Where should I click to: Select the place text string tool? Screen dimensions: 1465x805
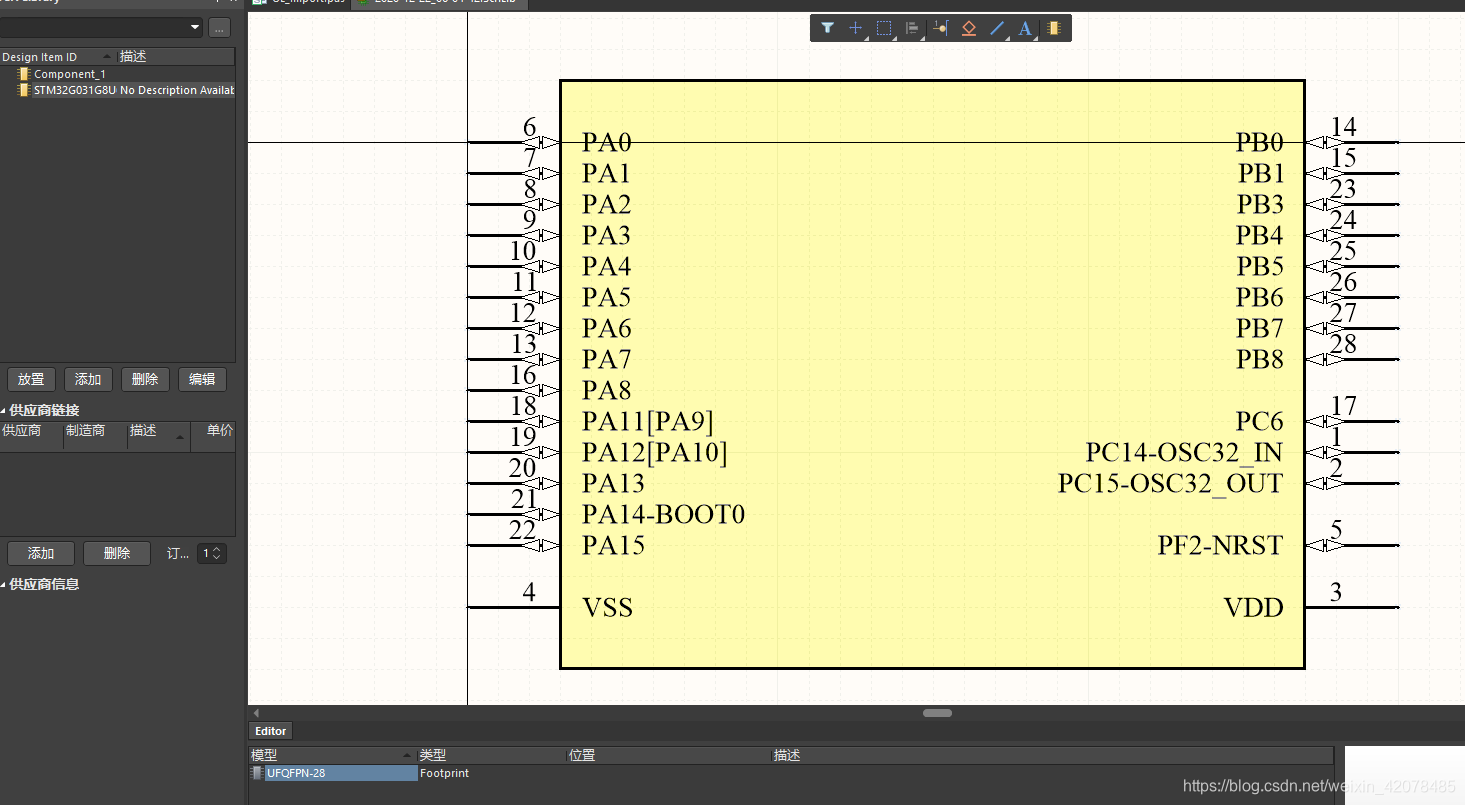click(1025, 28)
